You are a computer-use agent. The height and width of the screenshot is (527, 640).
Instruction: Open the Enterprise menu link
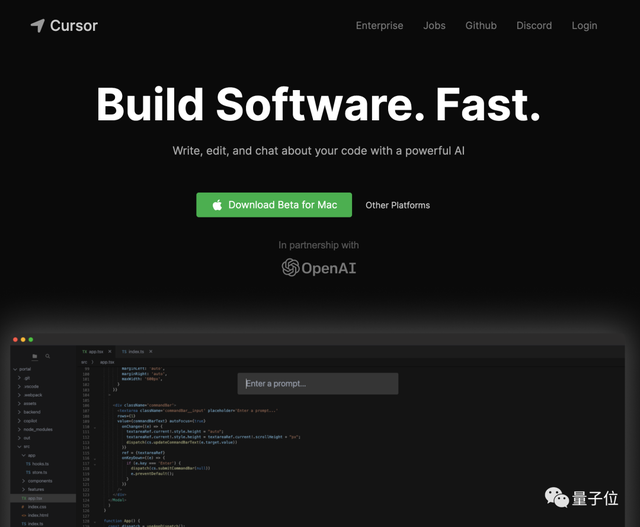point(379,26)
